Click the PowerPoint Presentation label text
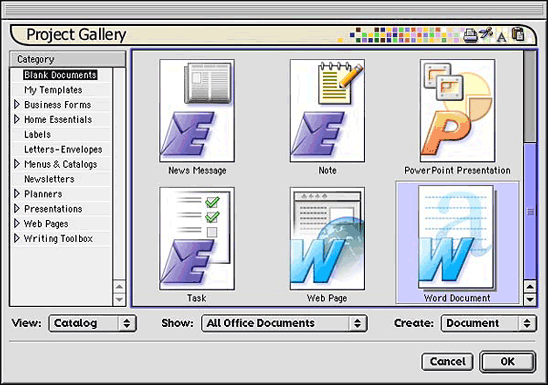 point(457,170)
